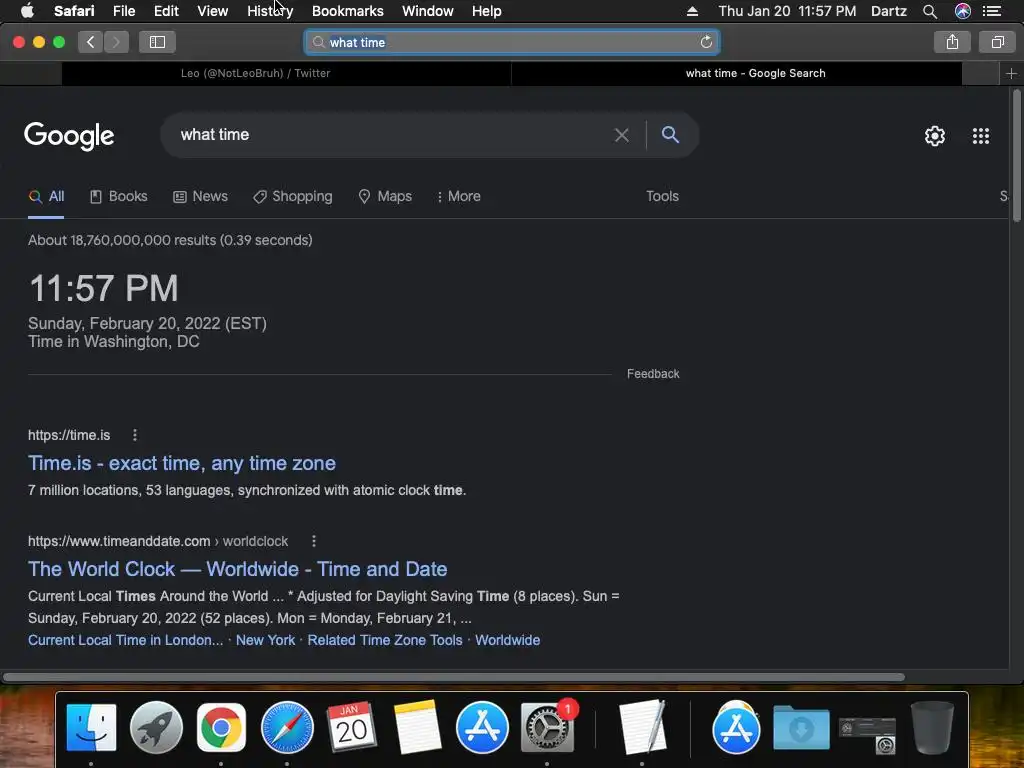The image size is (1024, 768).
Task: Click the menu bar date and time
Action: click(787, 11)
